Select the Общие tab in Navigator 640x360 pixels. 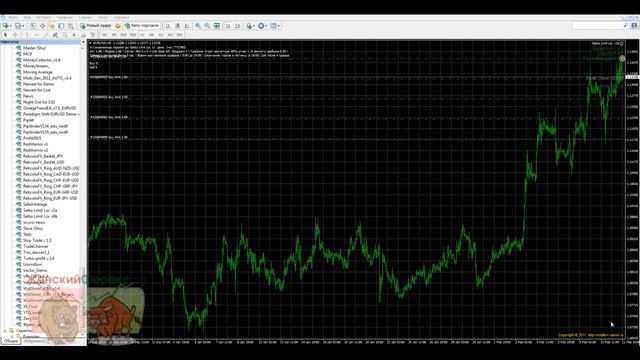11,341
